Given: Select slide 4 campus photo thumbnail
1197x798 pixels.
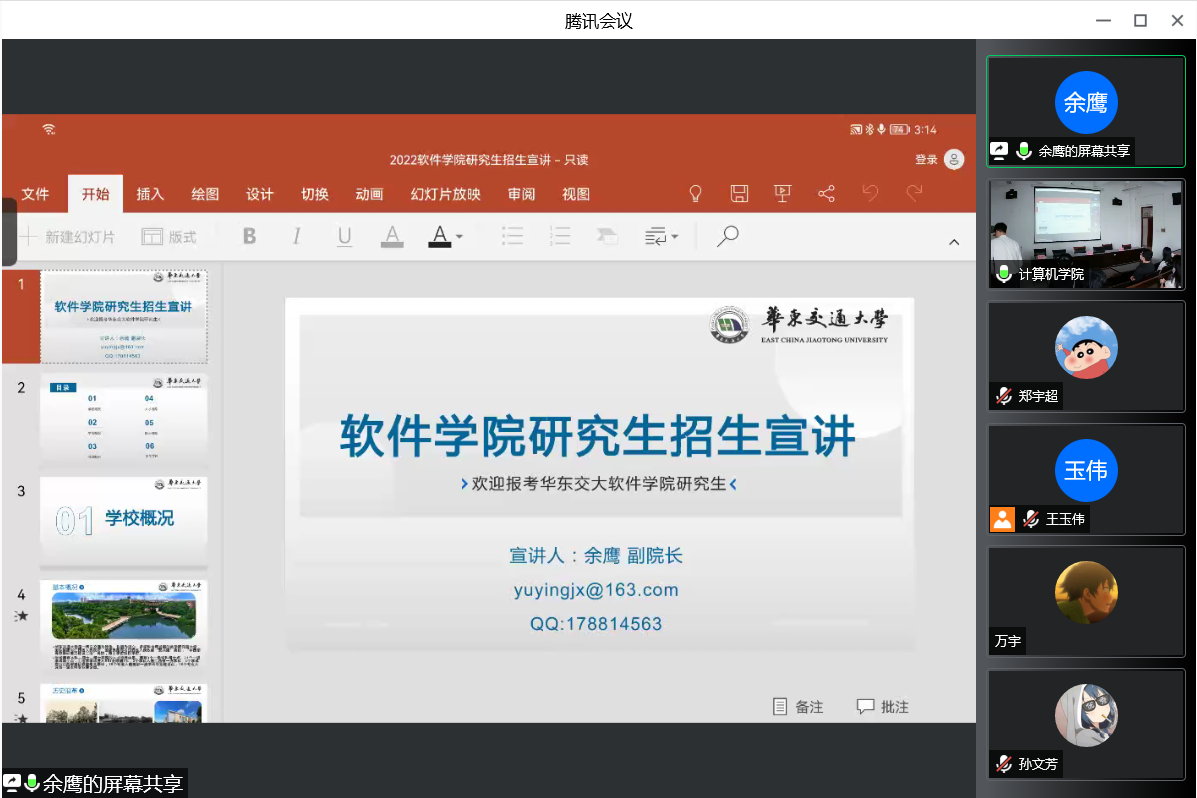Looking at the screenshot, I should coord(124,625).
